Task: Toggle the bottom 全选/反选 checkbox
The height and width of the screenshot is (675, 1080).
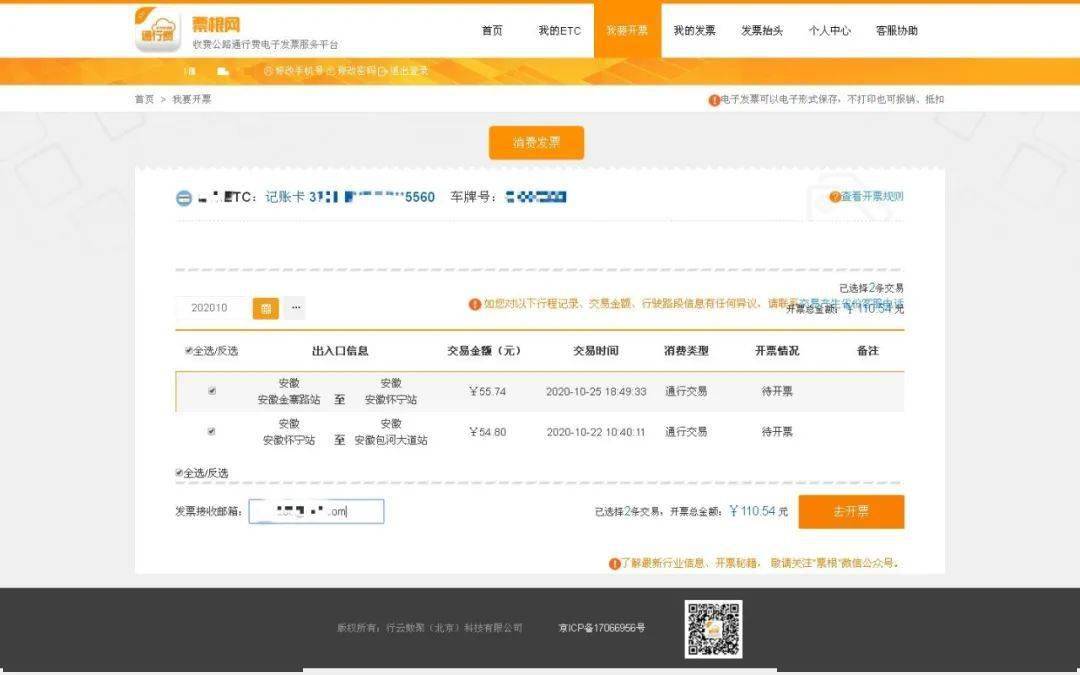Action: point(179,473)
